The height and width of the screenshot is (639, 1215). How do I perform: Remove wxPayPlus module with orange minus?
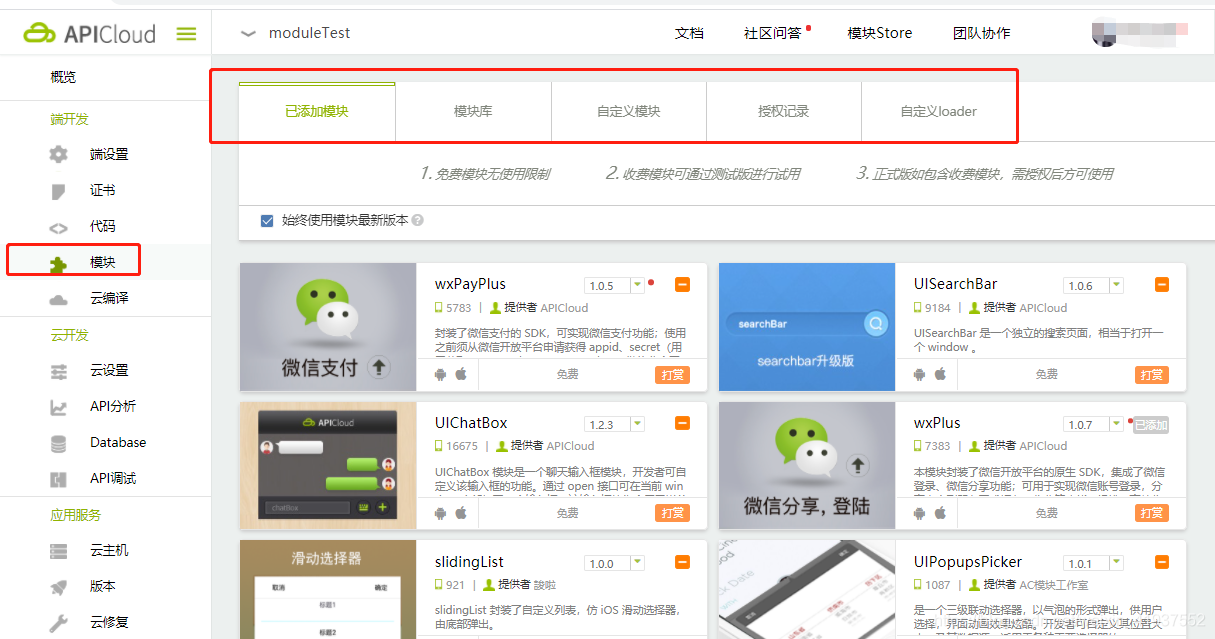(682, 285)
